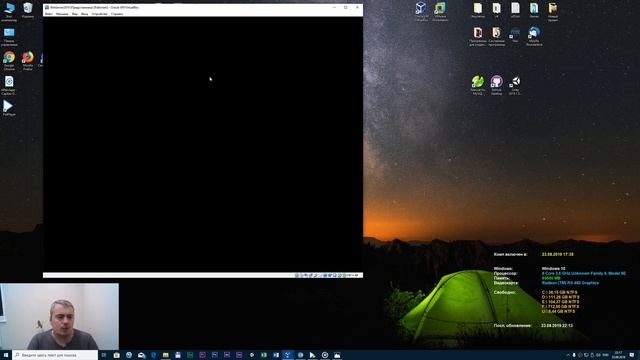This screenshot has height=360, width=640.
Task: Open the Справка menu in VirtualBox window
Action: [x=117, y=14]
